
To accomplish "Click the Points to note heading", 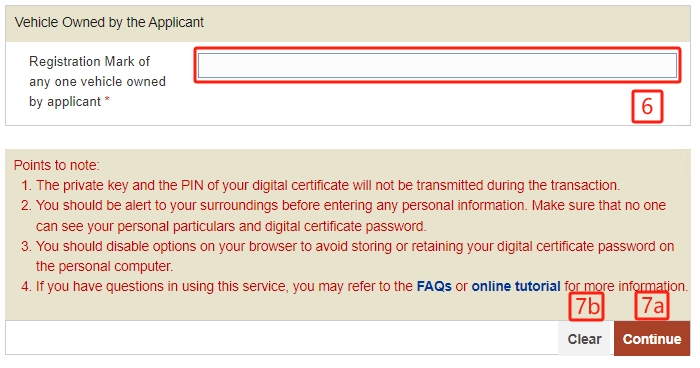I will 57,165.
